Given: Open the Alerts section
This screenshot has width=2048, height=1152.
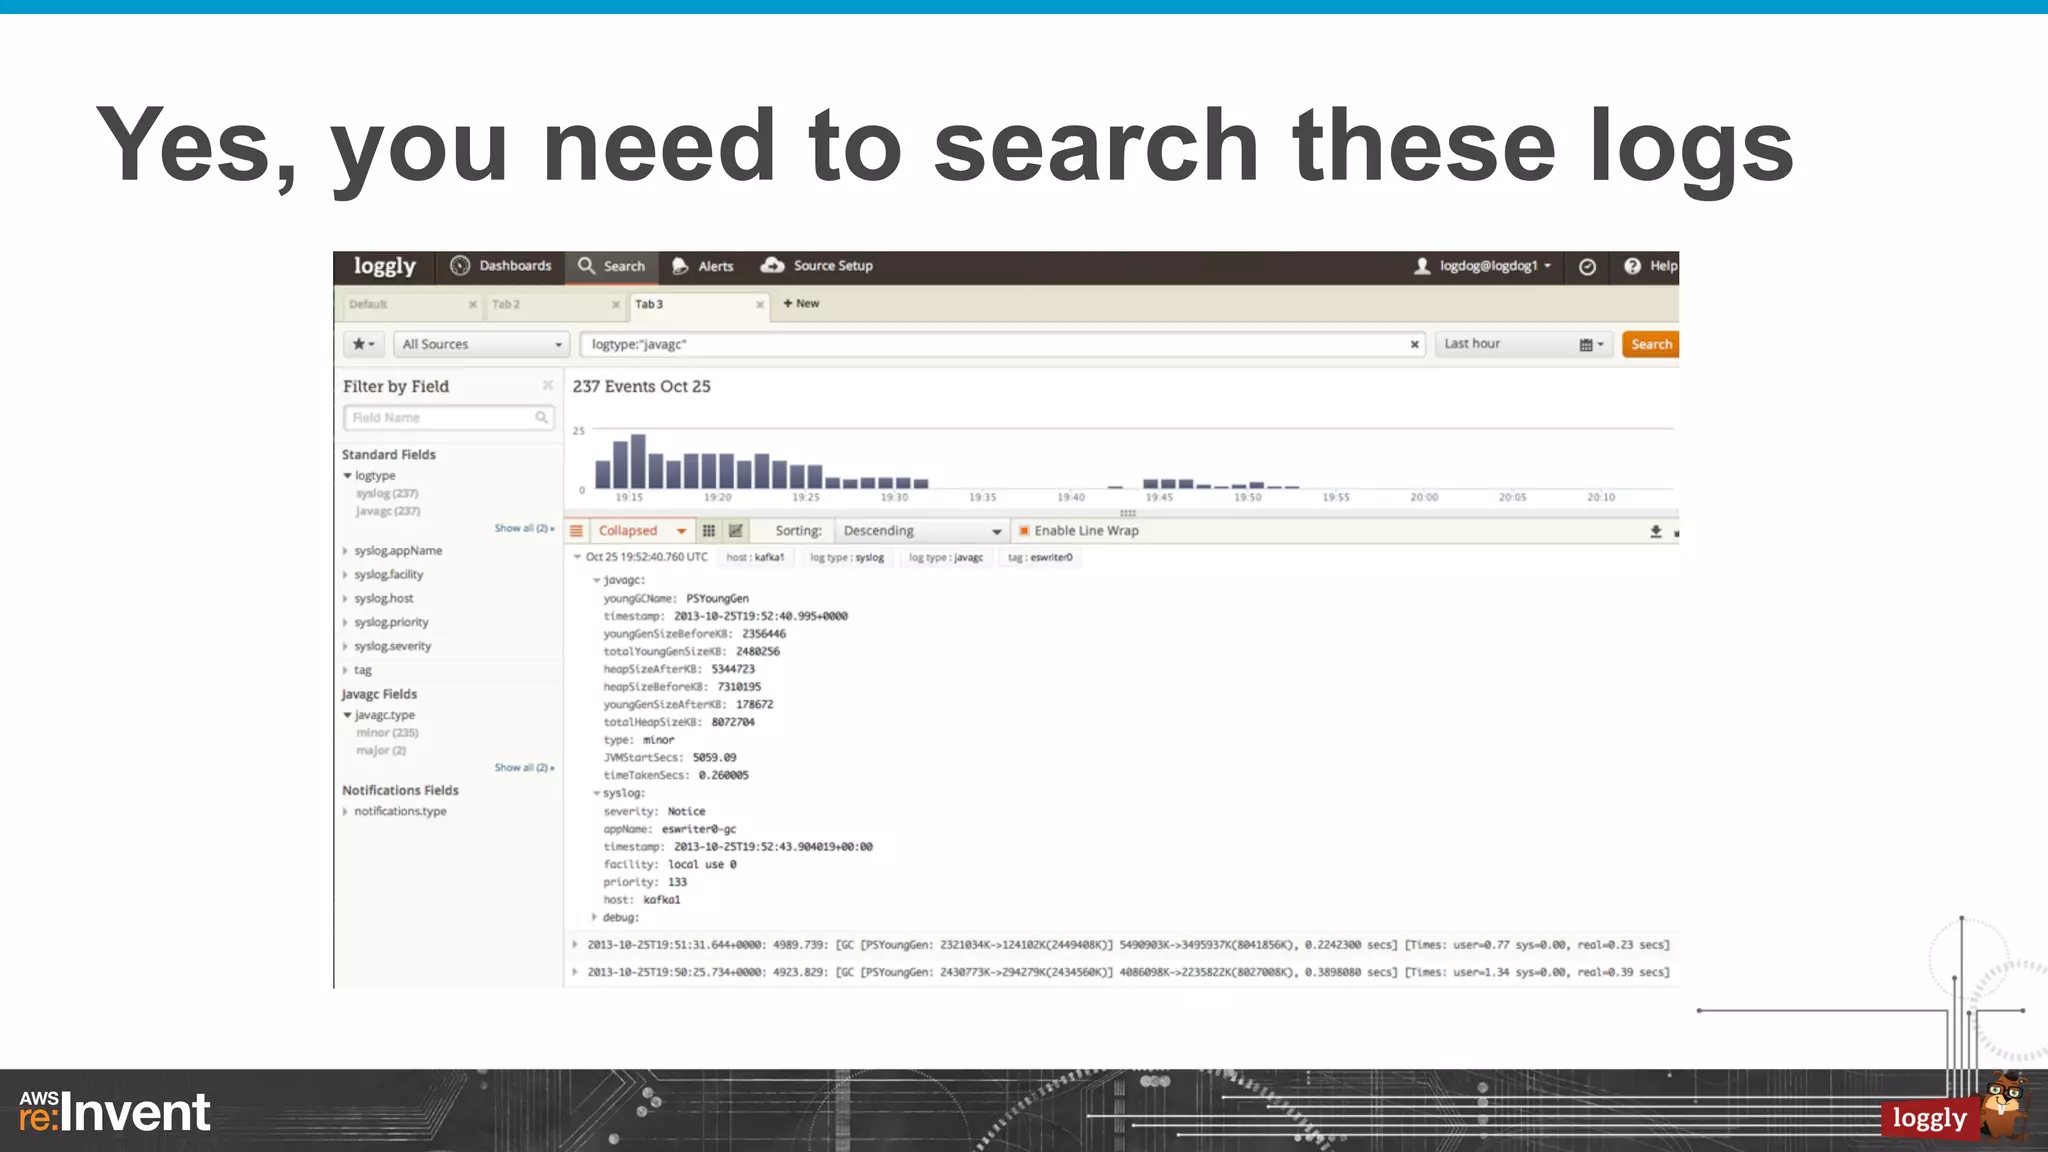Looking at the screenshot, I should [702, 266].
